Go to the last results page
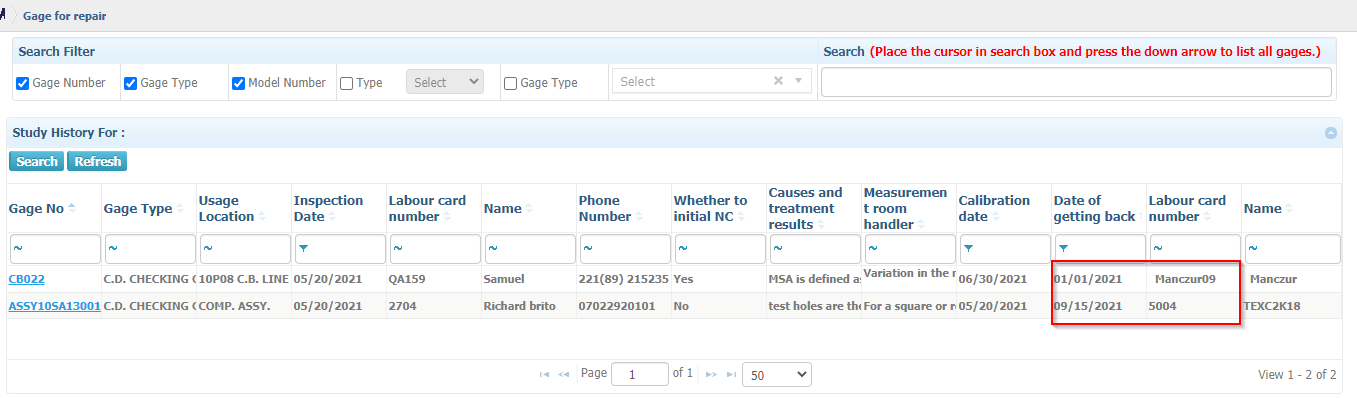The width and height of the screenshot is (1357, 398). pyautogui.click(x=731, y=374)
